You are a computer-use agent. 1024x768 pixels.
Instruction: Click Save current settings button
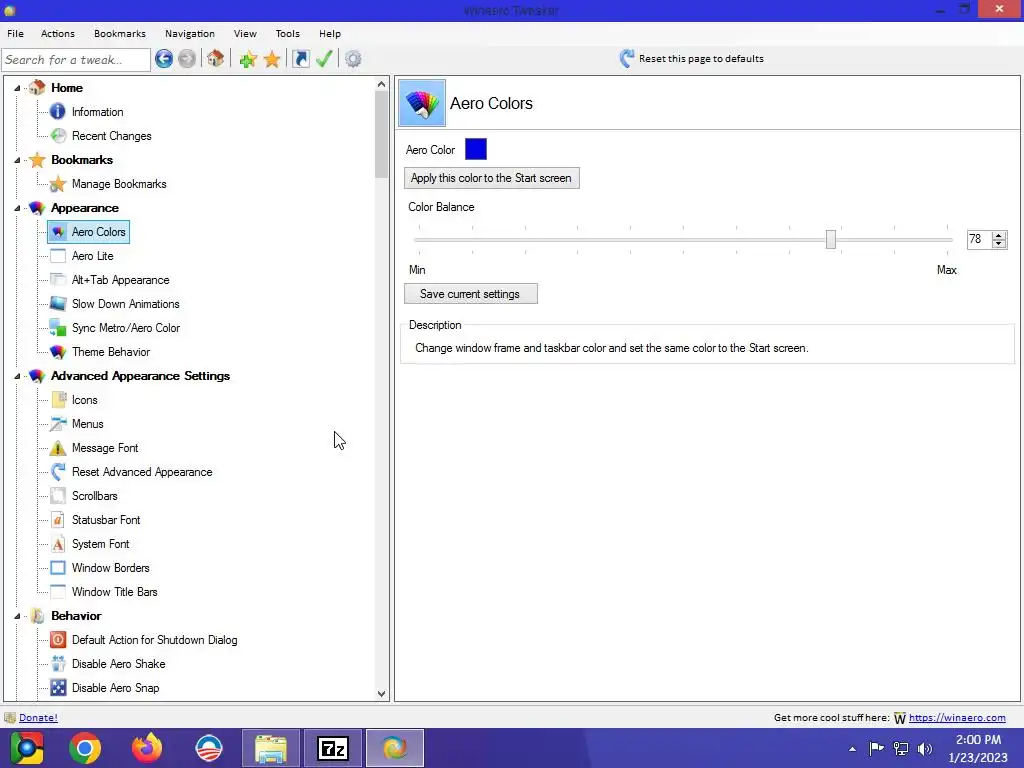[470, 294]
